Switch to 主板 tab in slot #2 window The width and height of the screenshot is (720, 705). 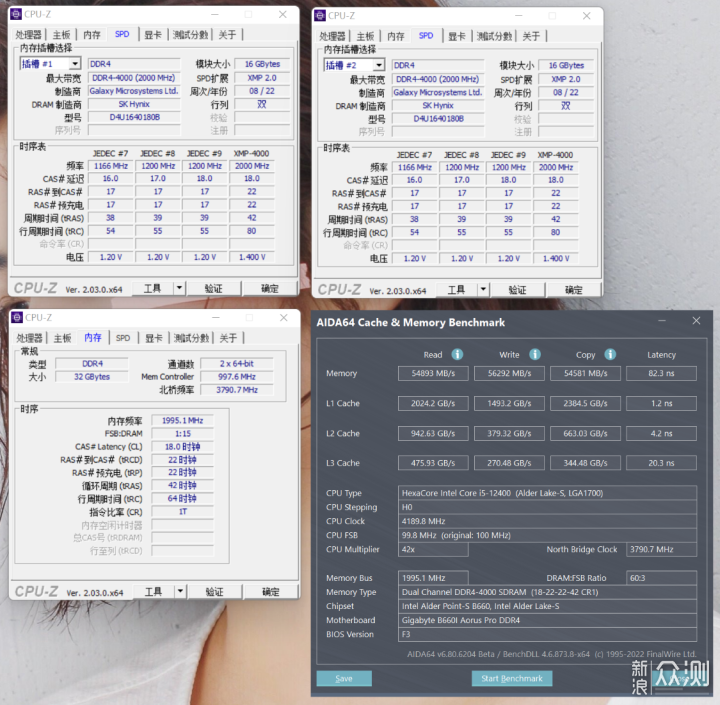[365, 36]
